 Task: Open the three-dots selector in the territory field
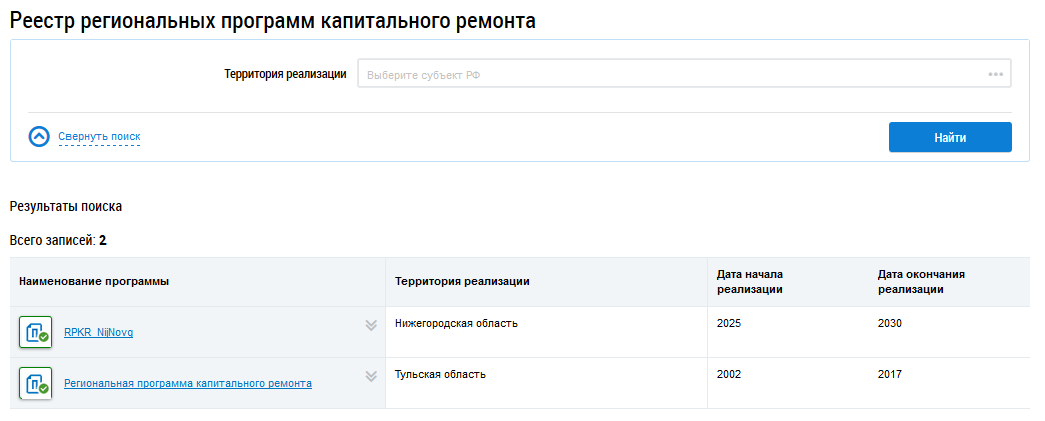click(x=995, y=74)
